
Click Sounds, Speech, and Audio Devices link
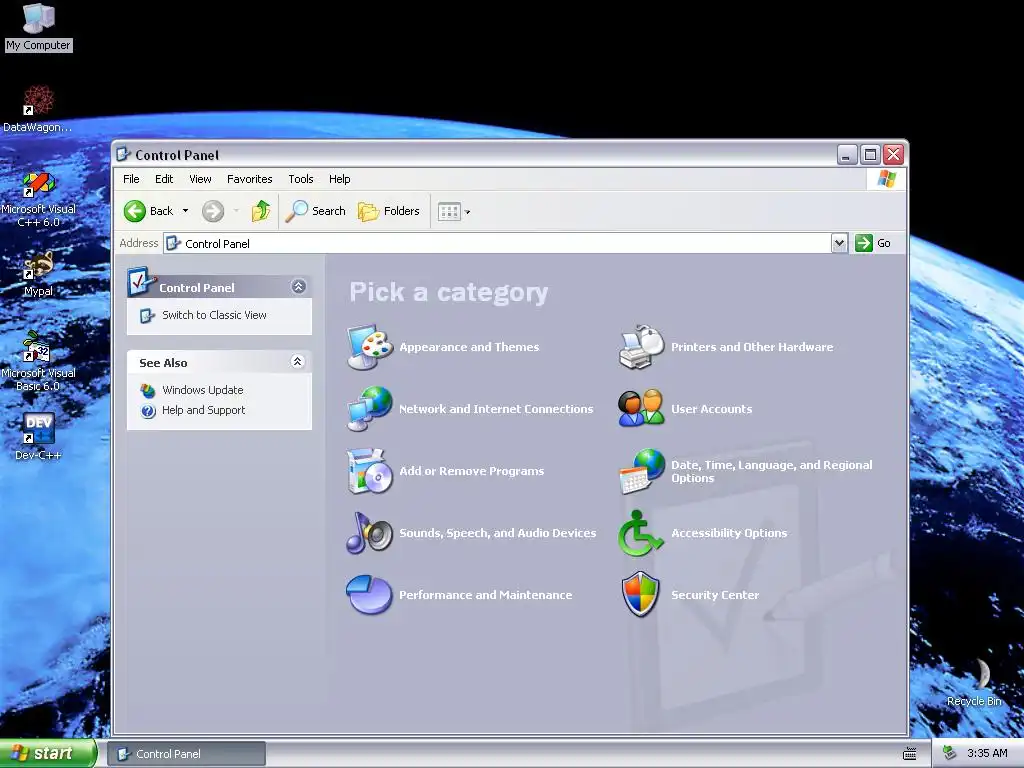(498, 533)
